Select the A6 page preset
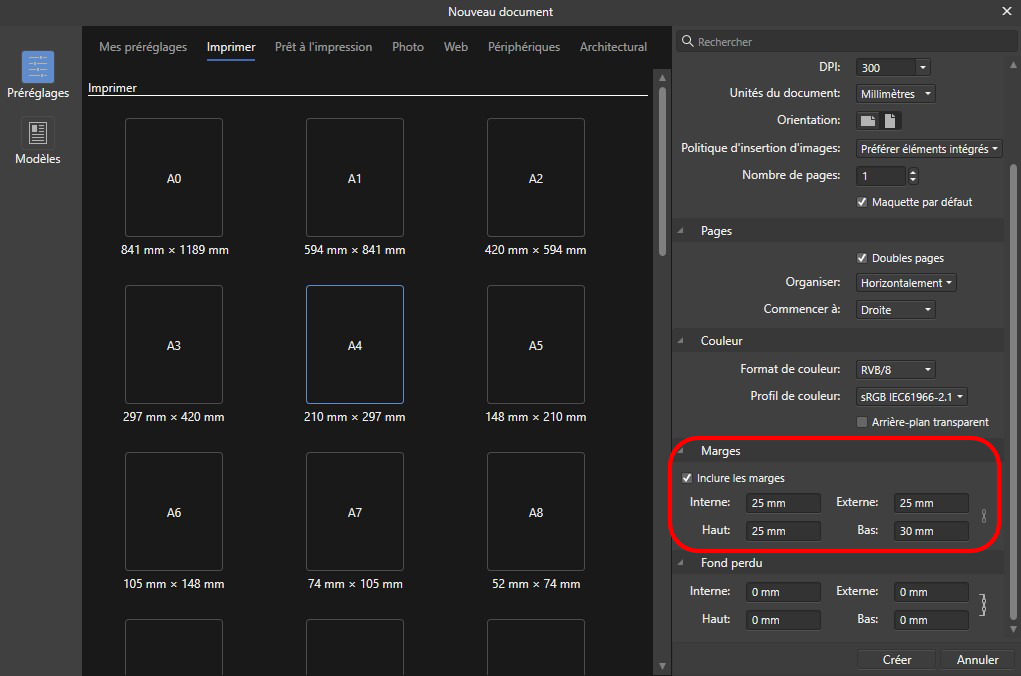Viewport: 1021px width, 676px height. tap(174, 512)
